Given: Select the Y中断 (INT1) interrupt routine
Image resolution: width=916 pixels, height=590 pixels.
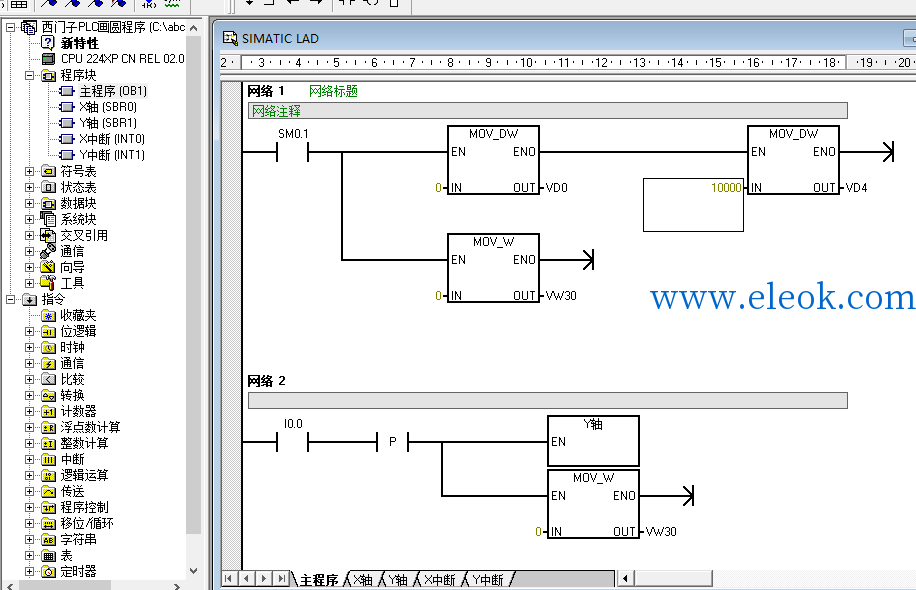Looking at the screenshot, I should [112, 155].
